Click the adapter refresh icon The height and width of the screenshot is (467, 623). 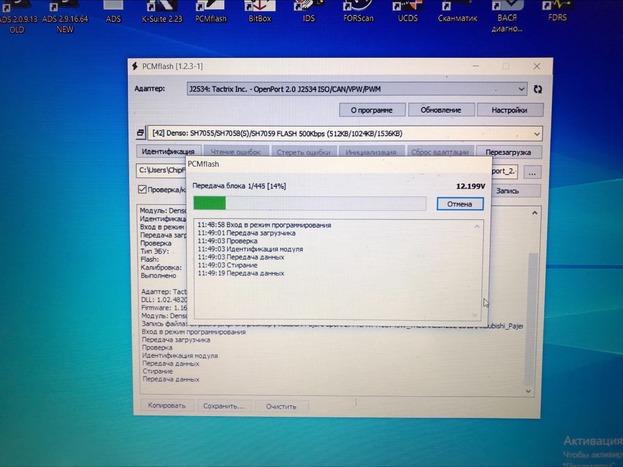[x=537, y=89]
